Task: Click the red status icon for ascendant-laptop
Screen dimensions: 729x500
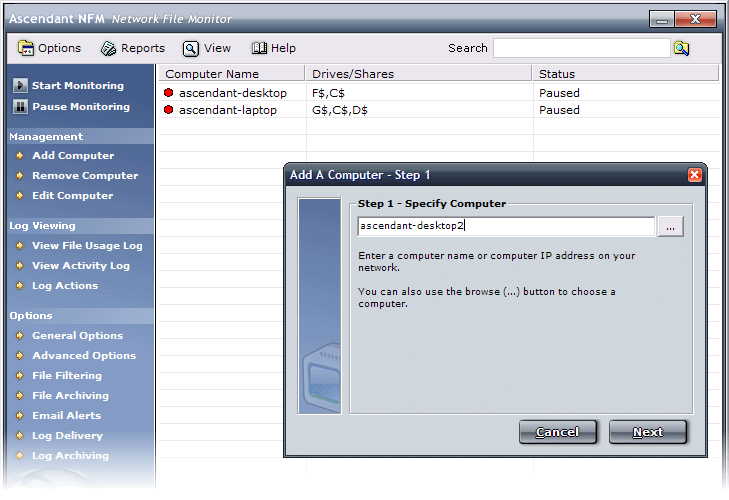Action: click(x=169, y=110)
